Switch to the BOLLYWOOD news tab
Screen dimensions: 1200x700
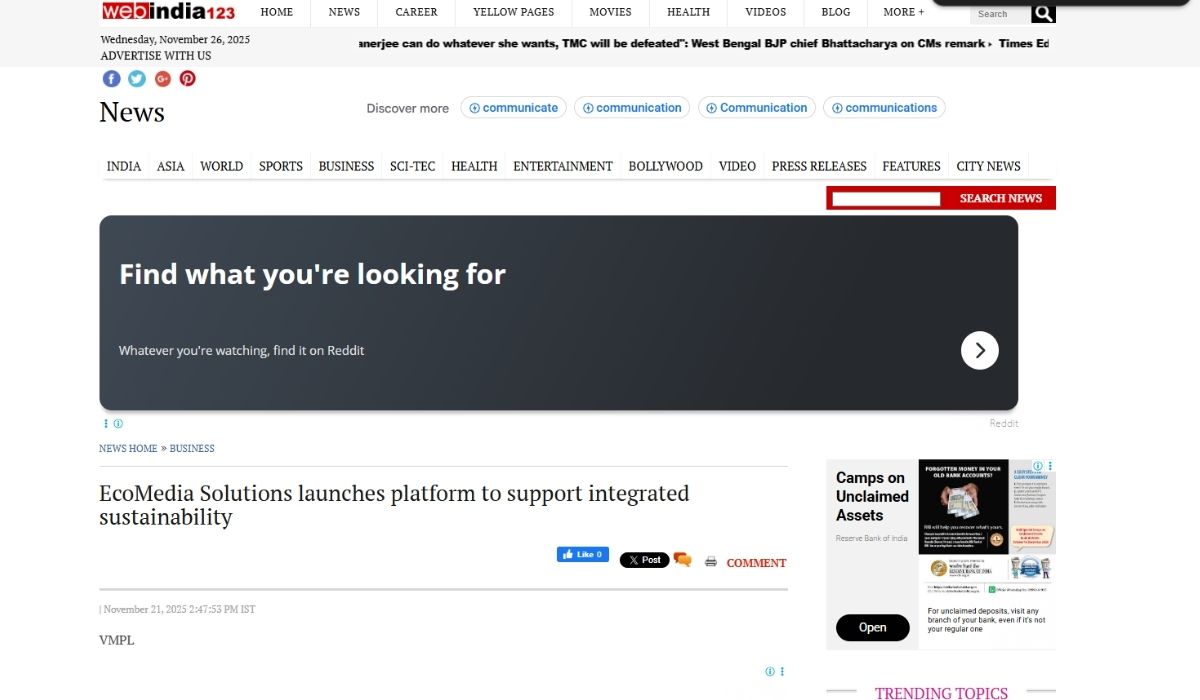click(x=665, y=166)
